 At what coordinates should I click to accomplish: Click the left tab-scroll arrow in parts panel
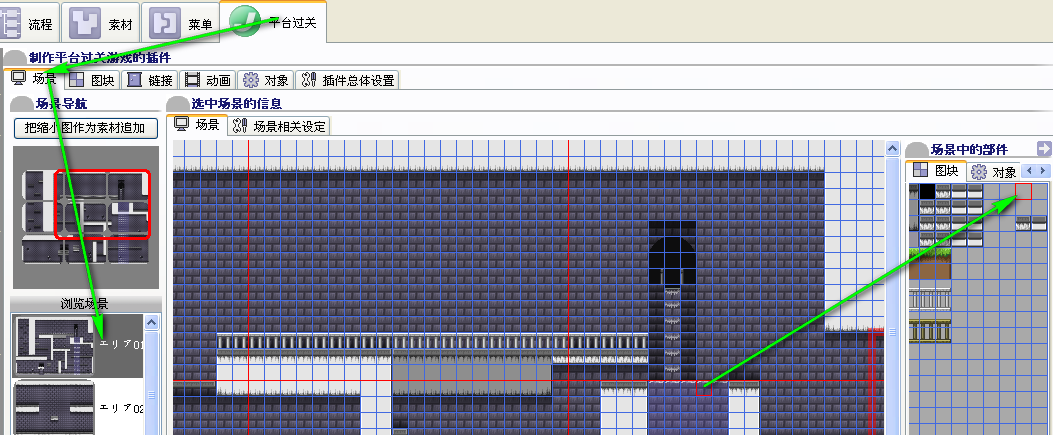tap(1029, 171)
